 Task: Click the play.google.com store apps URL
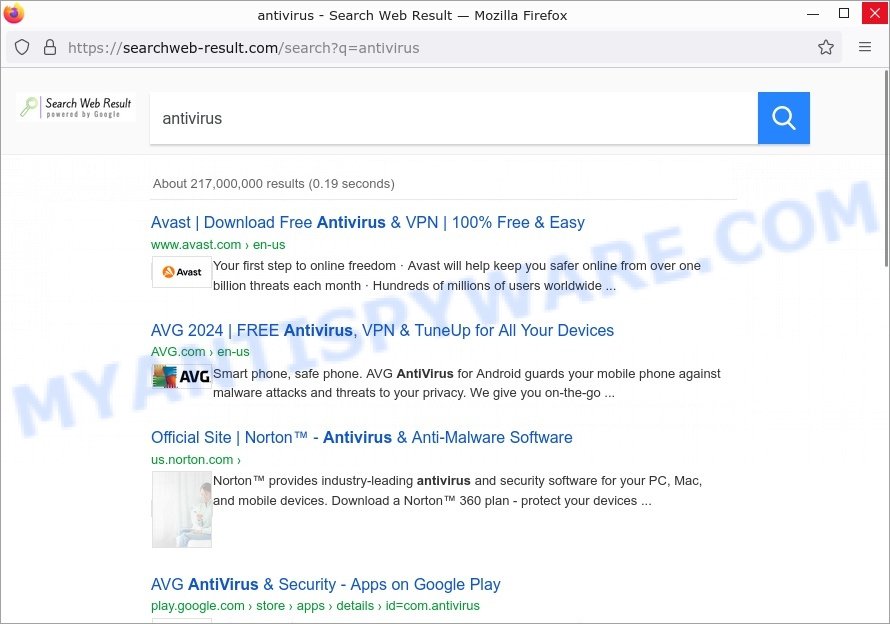point(315,606)
